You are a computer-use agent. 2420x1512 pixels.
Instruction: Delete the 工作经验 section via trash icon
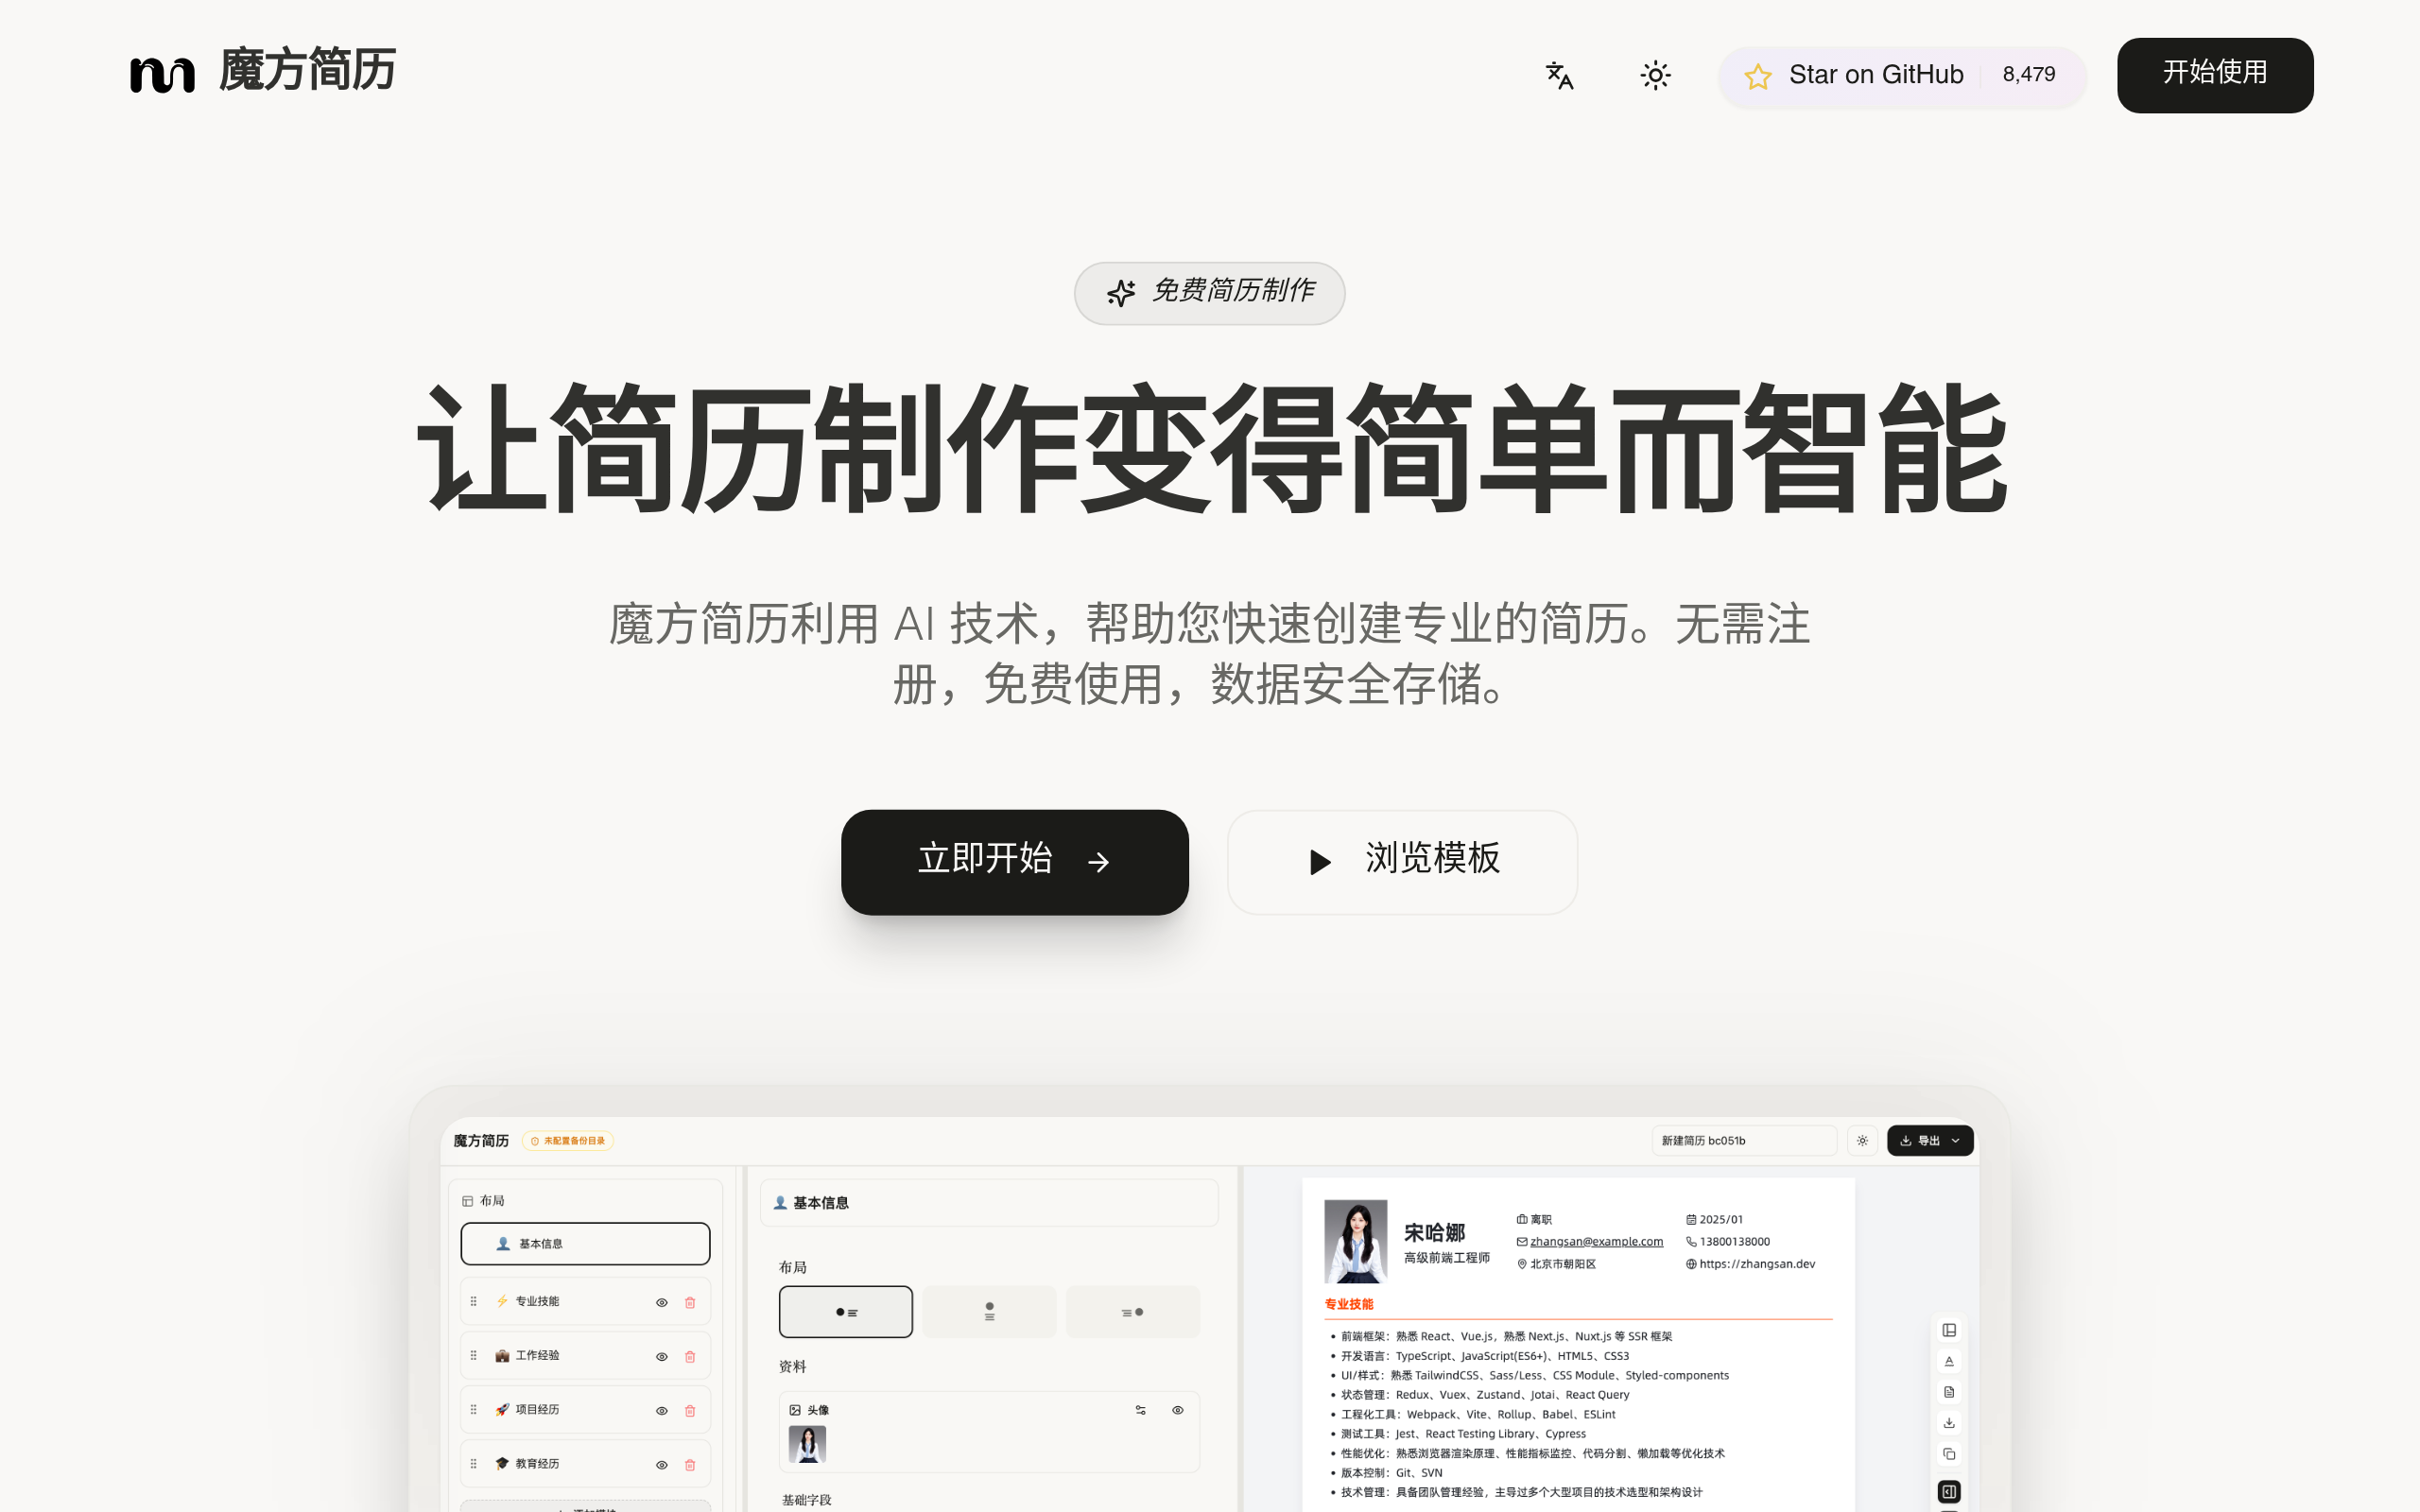click(689, 1357)
